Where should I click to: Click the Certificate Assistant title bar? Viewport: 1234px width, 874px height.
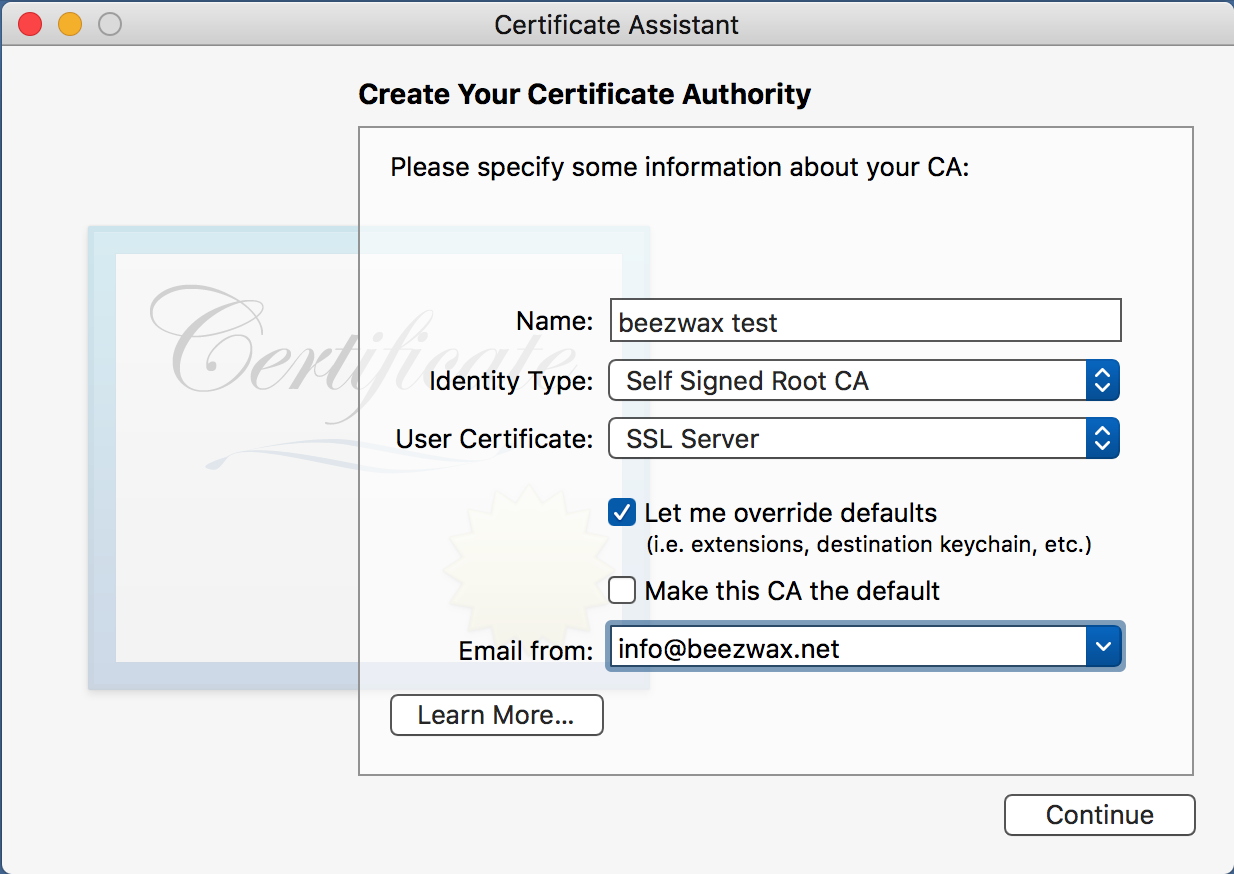[616, 24]
